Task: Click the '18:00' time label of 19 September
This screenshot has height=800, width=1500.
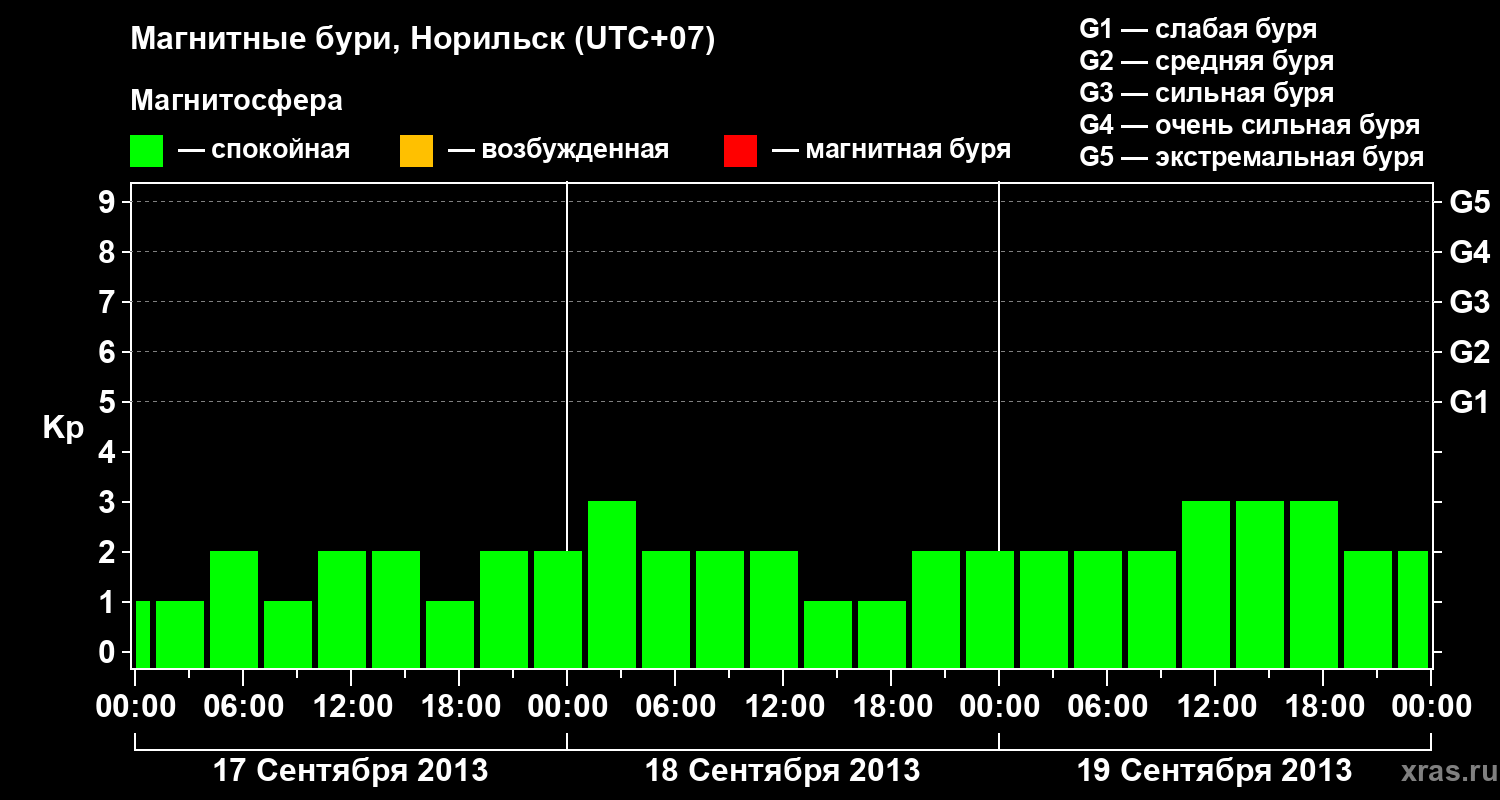Action: 1323,707
